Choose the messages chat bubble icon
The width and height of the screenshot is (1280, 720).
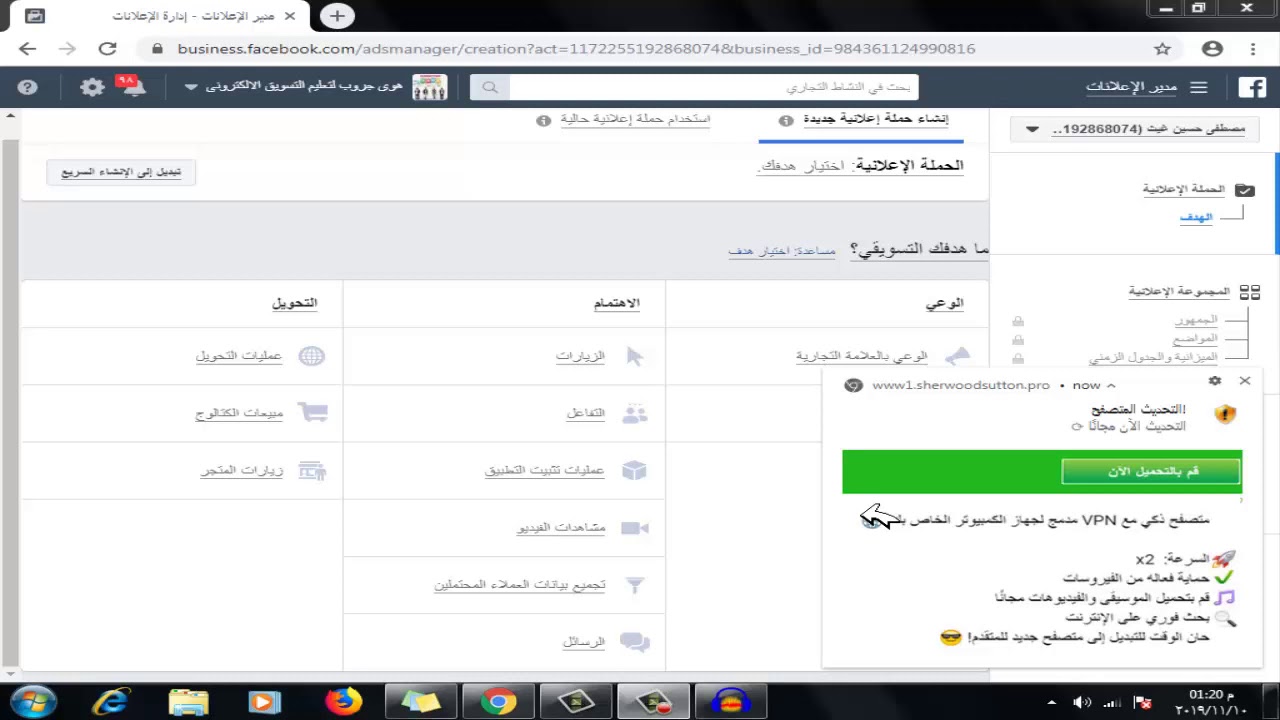pyautogui.click(x=634, y=642)
